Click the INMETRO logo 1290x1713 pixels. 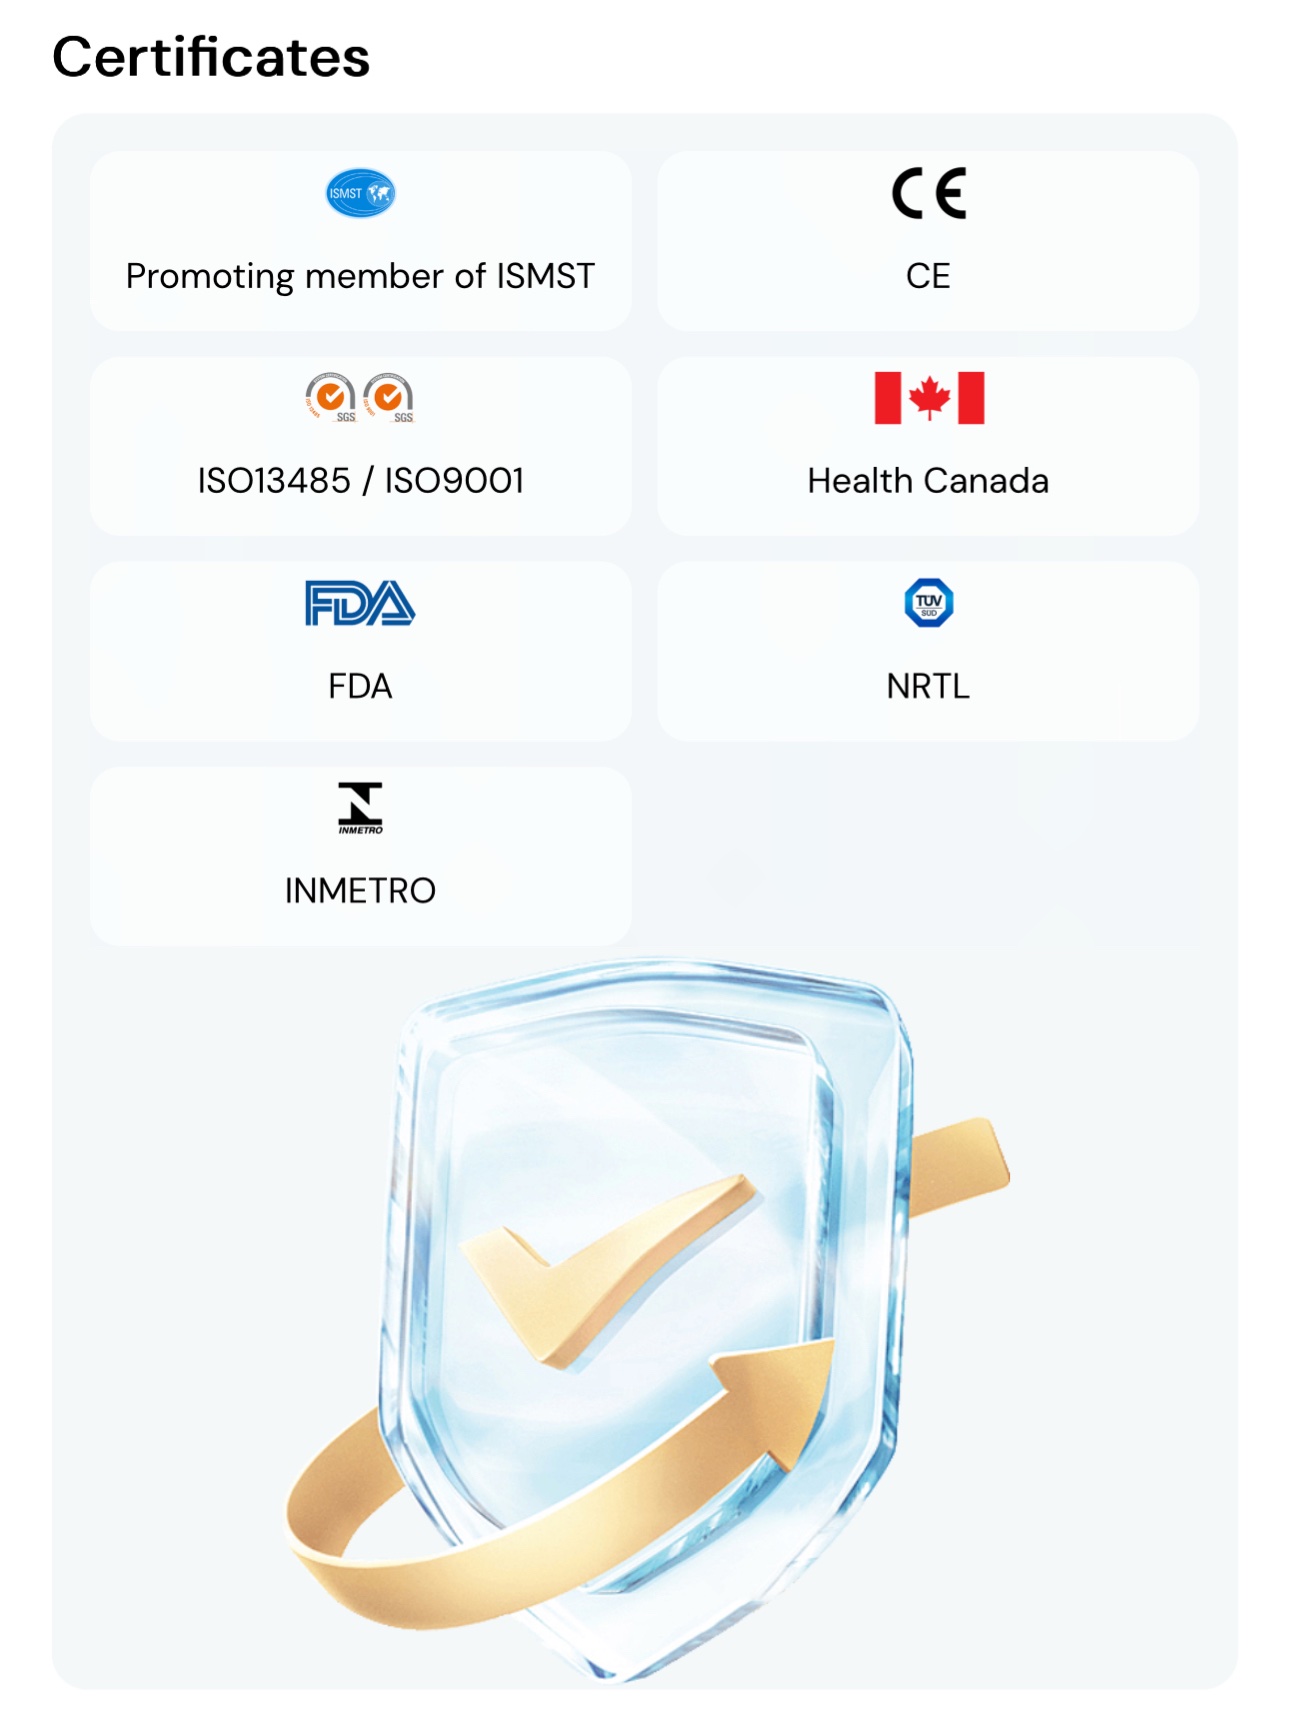click(360, 808)
